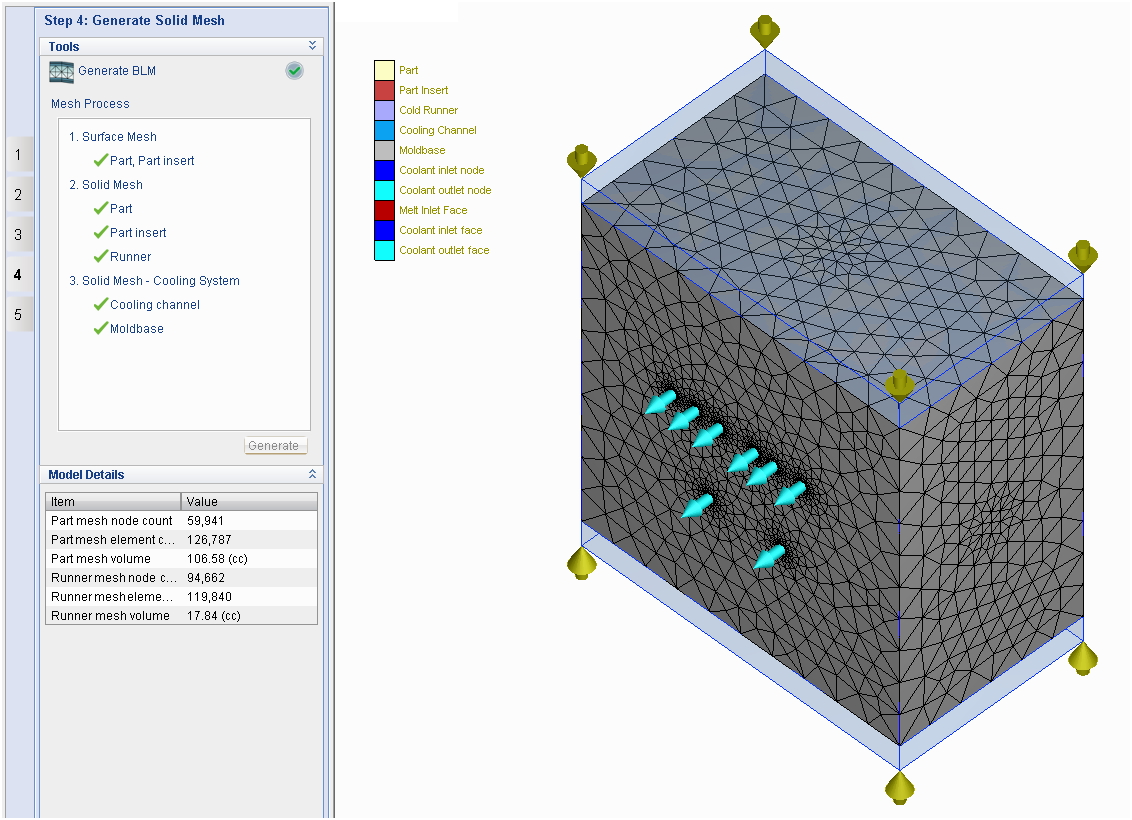Click the Cooling Channel color swatch
Image resolution: width=1132 pixels, height=820 pixels.
tap(384, 130)
